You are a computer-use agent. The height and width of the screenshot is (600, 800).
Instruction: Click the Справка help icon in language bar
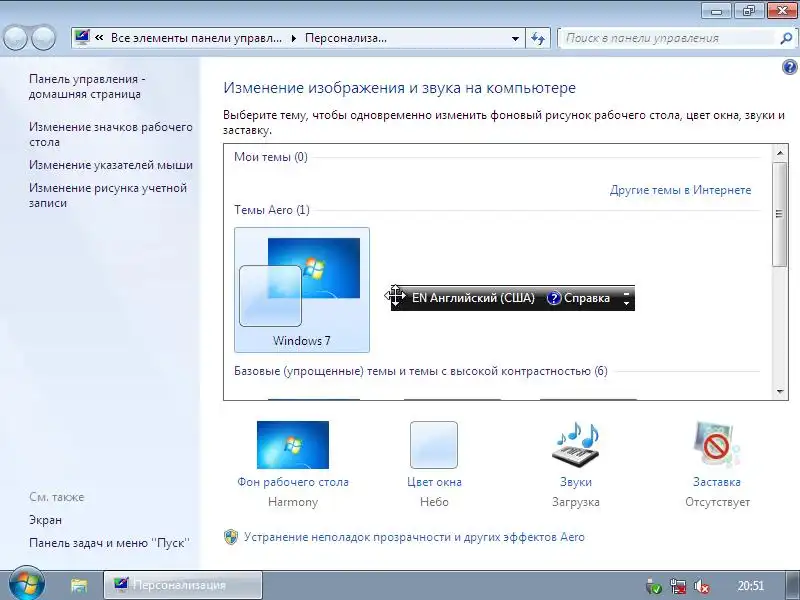pyautogui.click(x=554, y=298)
